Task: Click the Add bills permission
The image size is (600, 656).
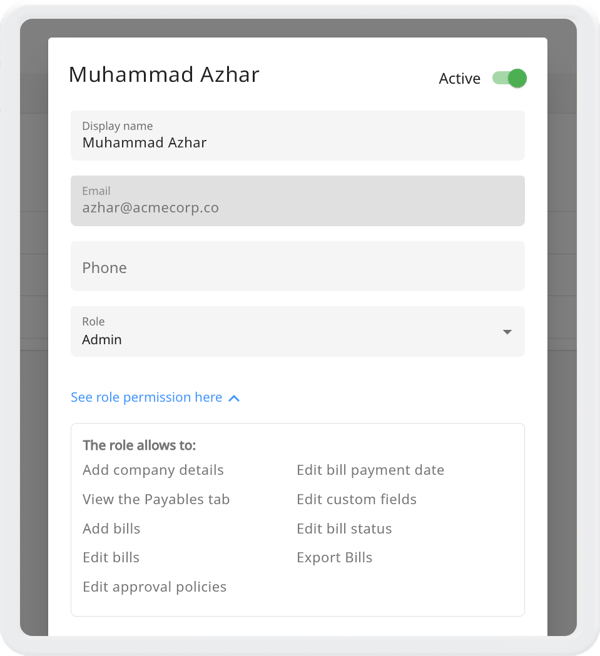Action: point(111,528)
